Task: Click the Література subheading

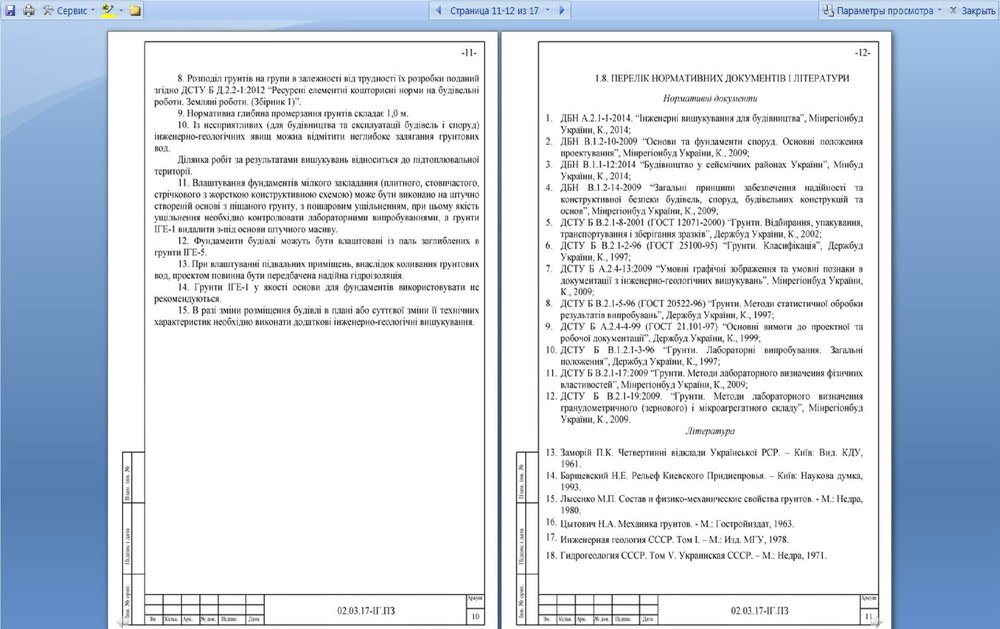Action: pos(710,431)
